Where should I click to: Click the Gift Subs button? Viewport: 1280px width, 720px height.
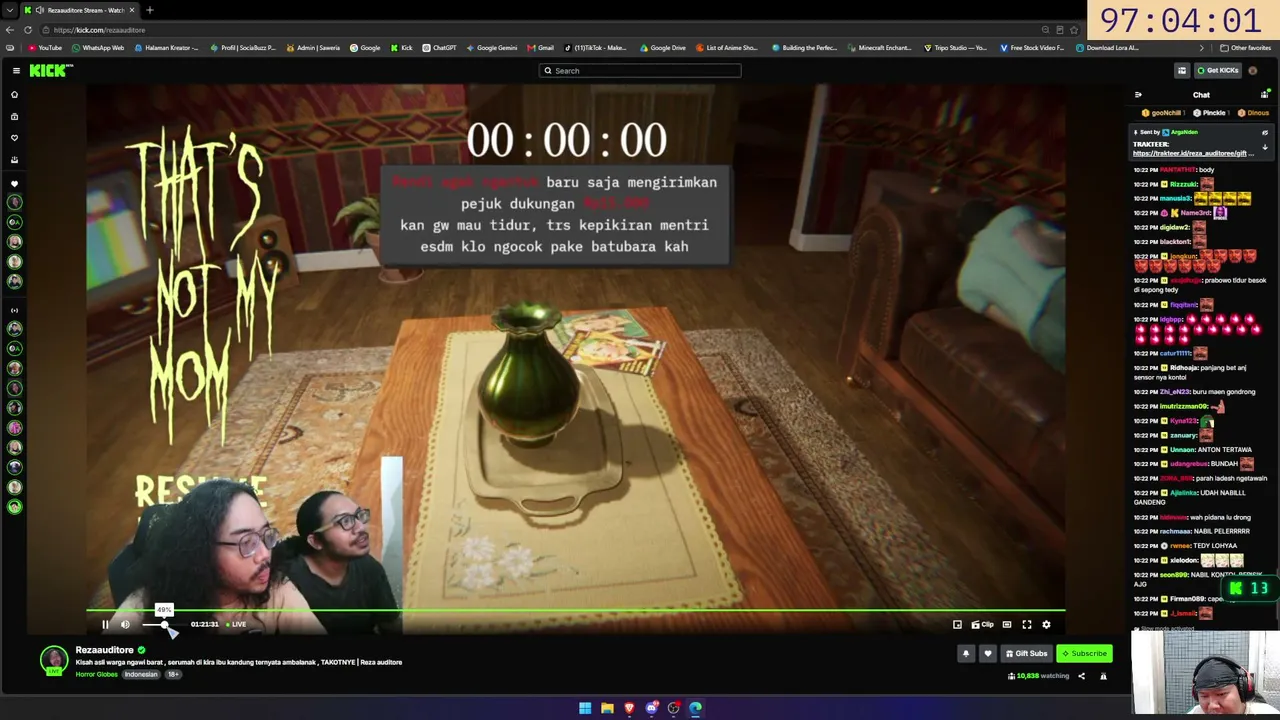click(1026, 653)
